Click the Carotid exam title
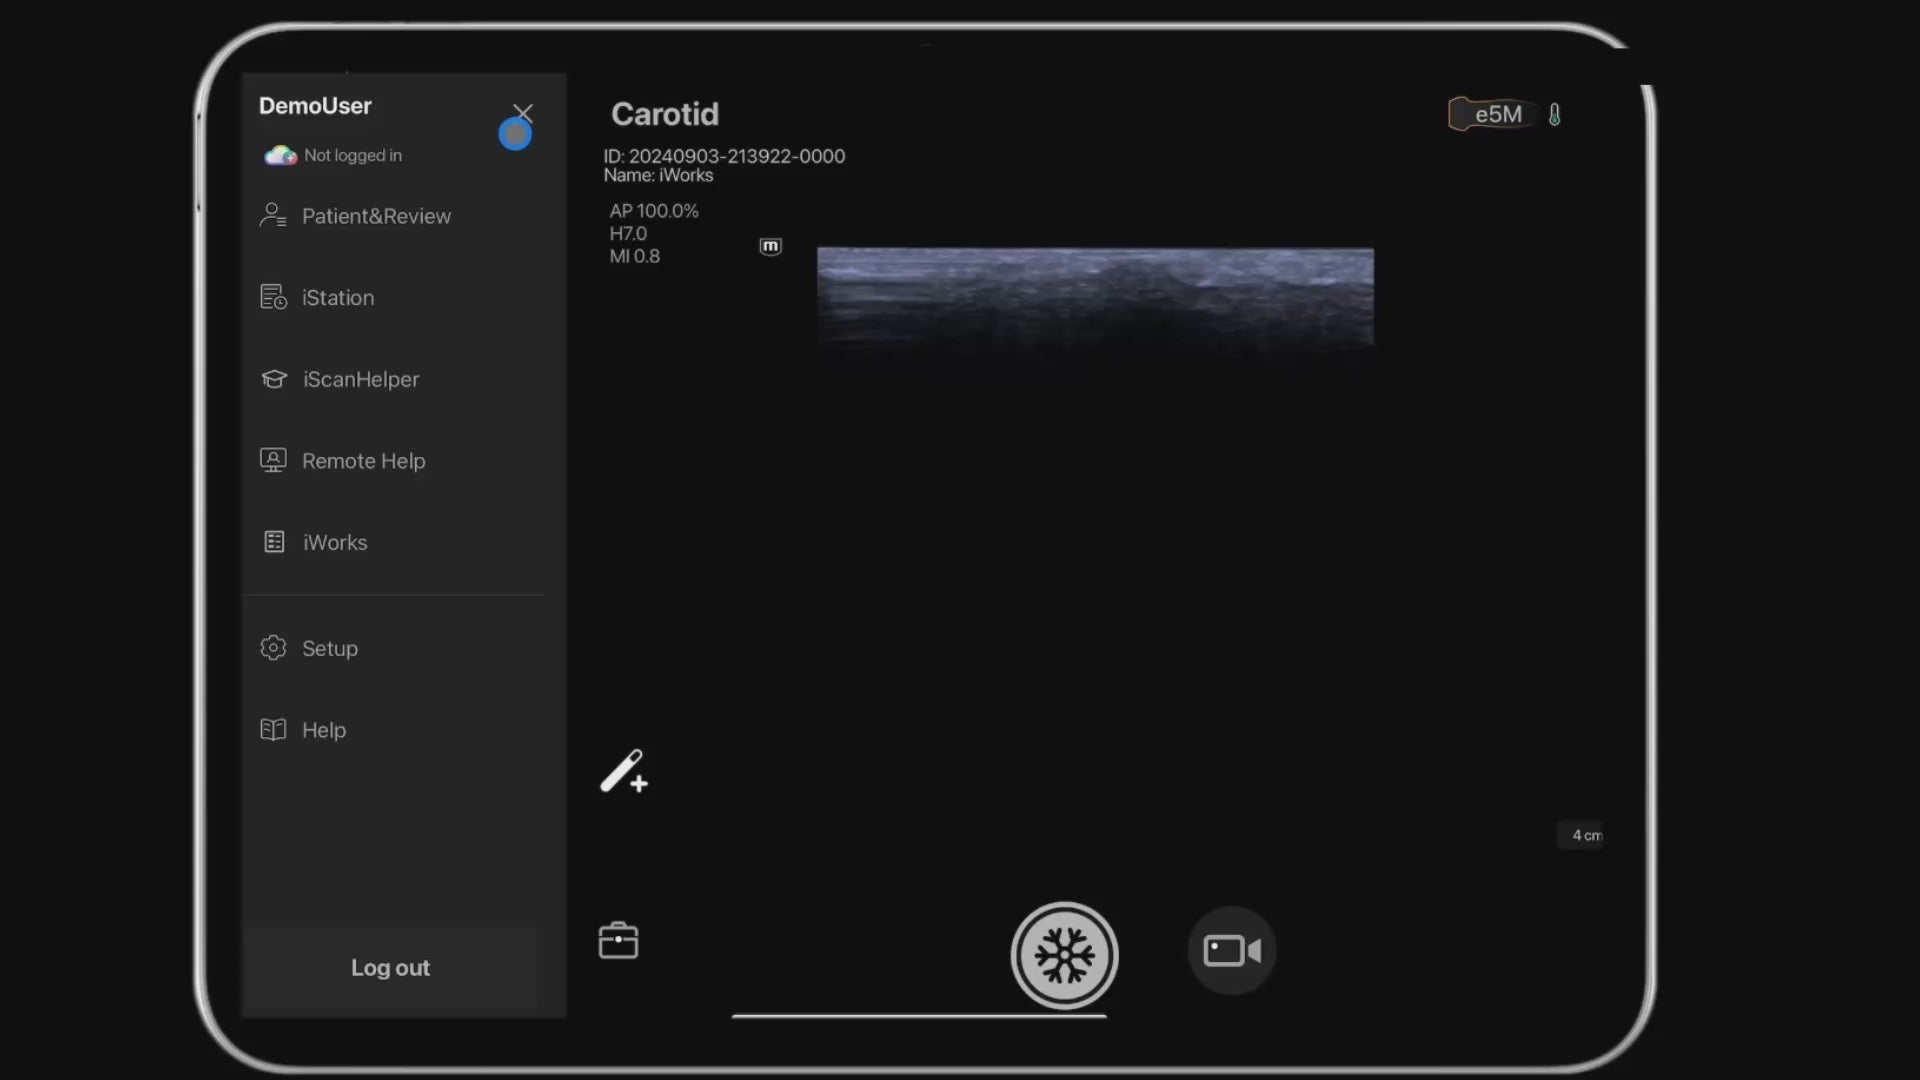Viewport: 1920px width, 1080px height. [665, 114]
